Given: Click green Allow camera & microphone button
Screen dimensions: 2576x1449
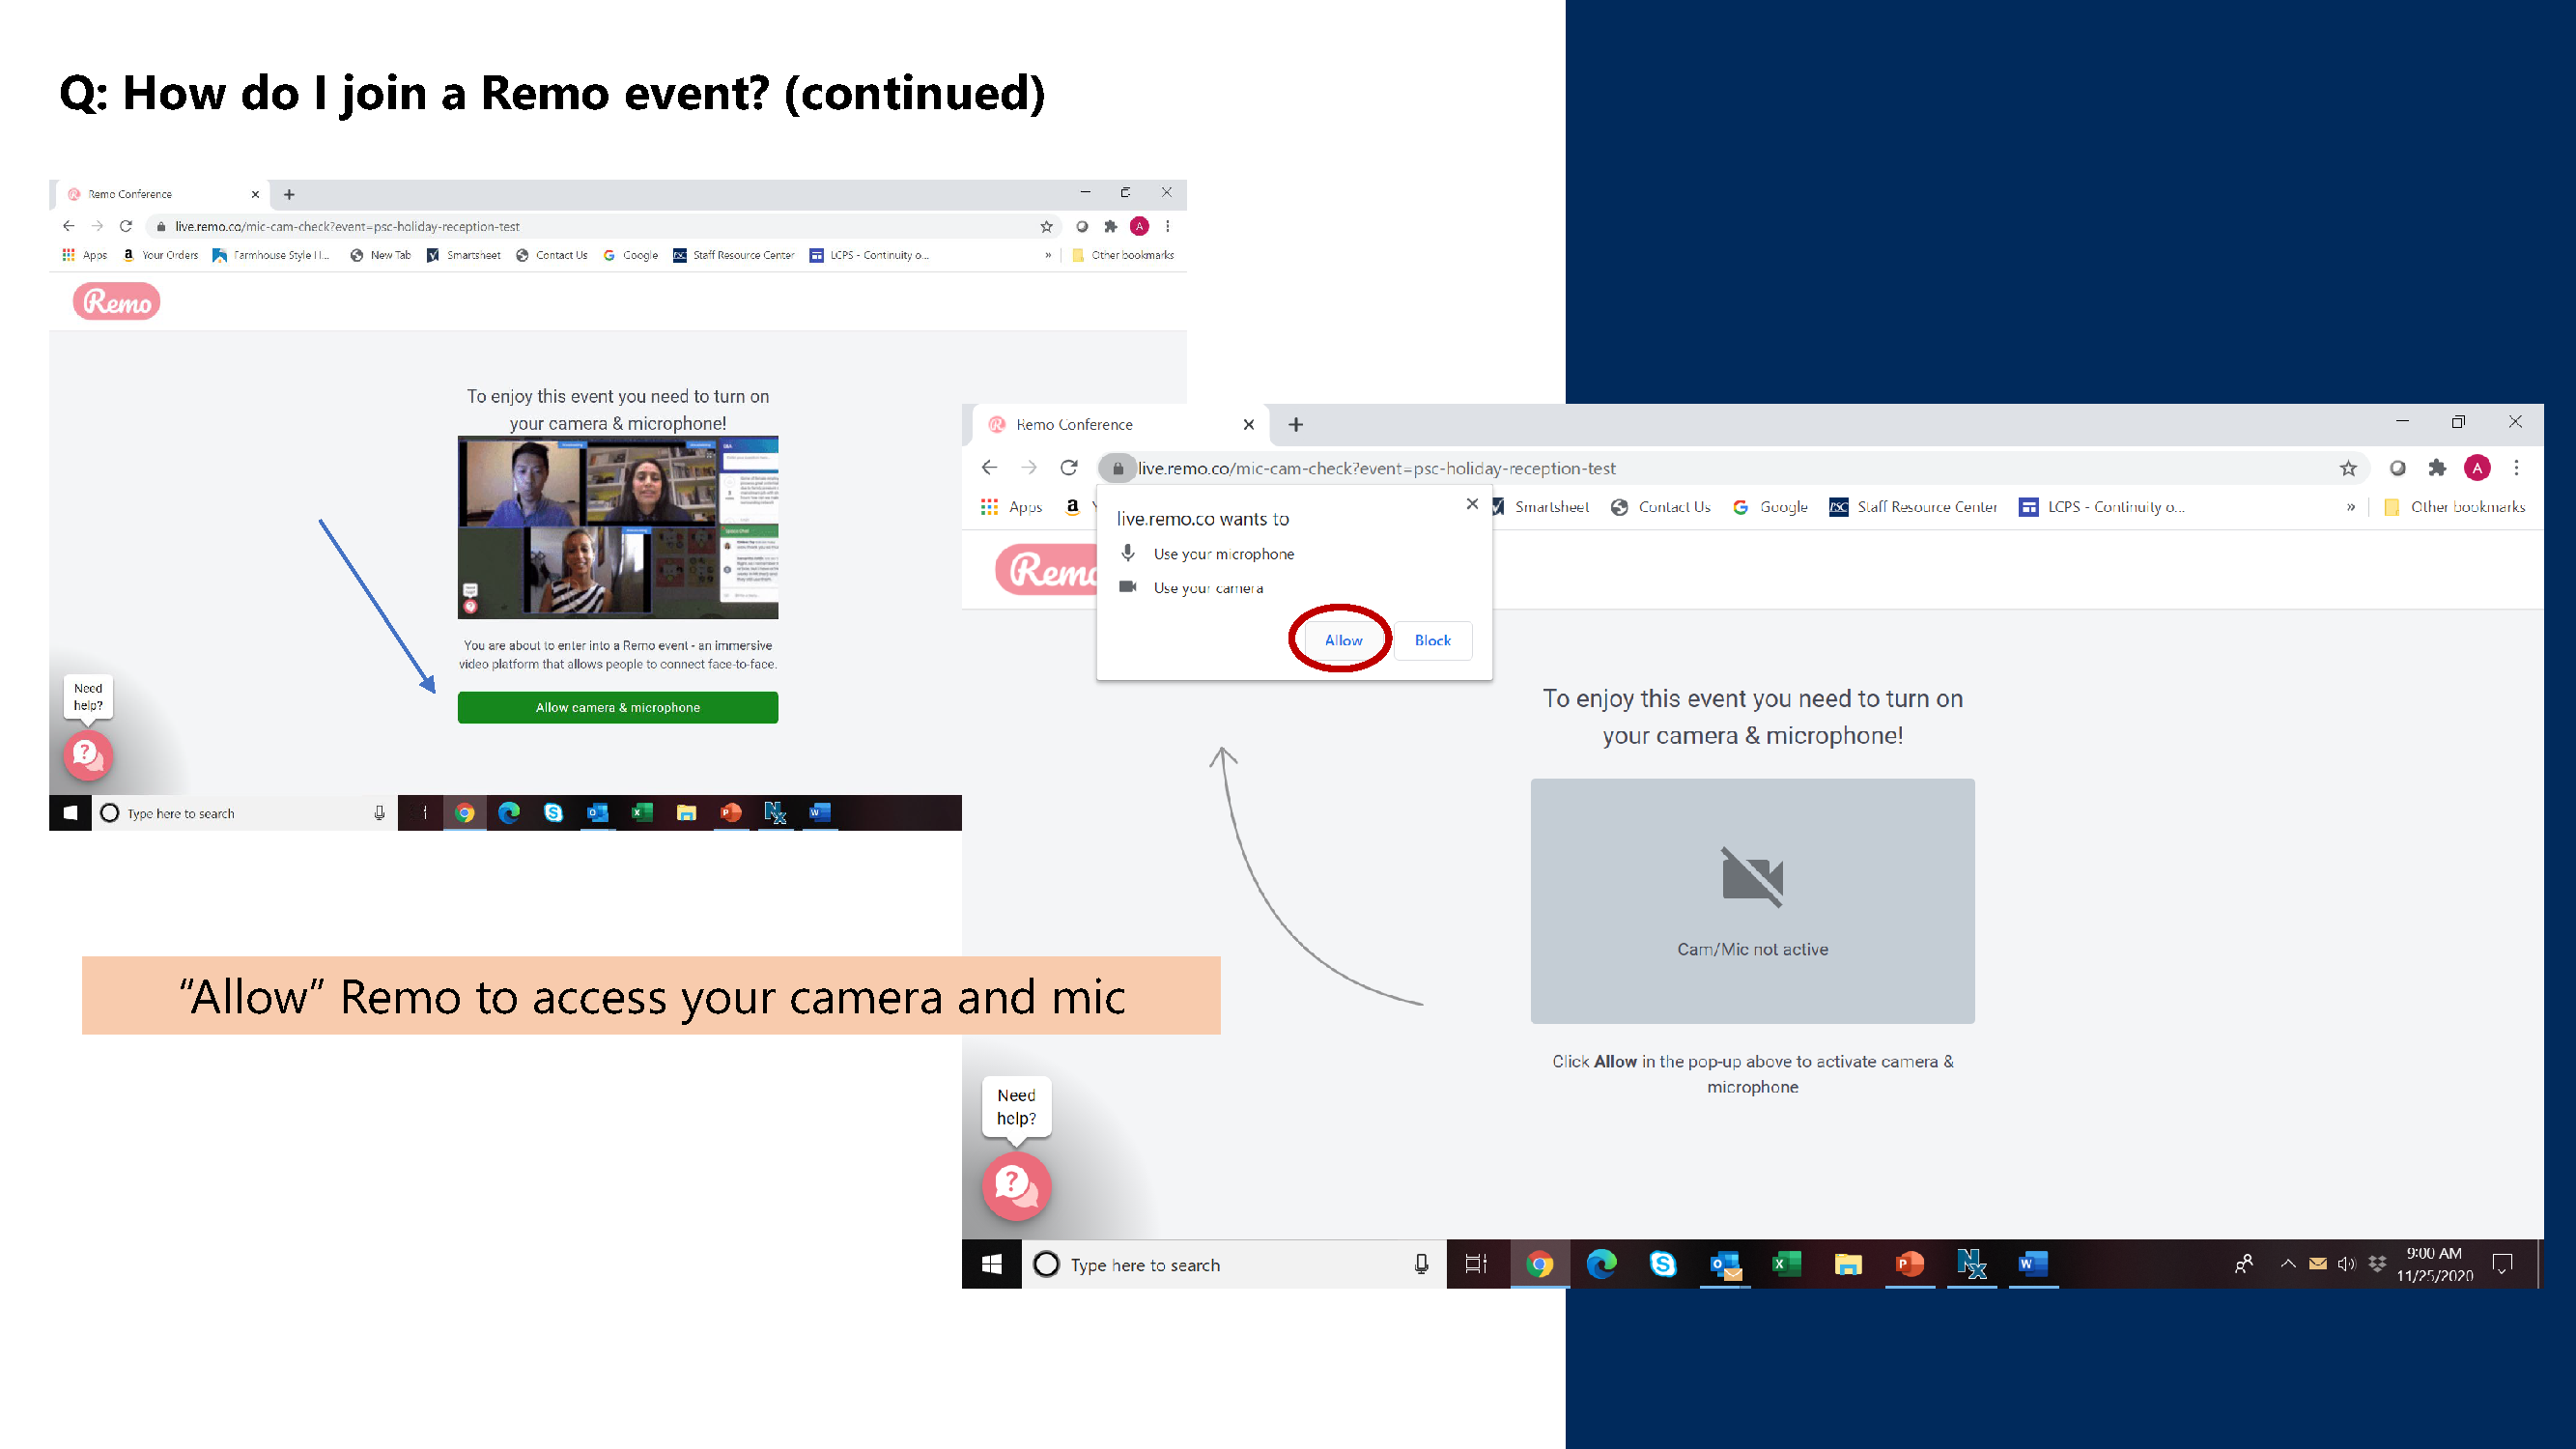Looking at the screenshot, I should (618, 707).
